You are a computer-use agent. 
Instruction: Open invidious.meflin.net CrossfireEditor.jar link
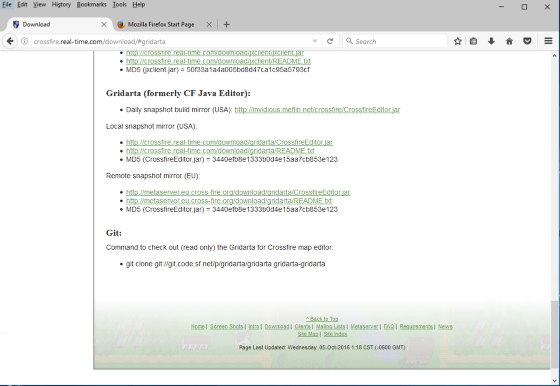pos(317,110)
